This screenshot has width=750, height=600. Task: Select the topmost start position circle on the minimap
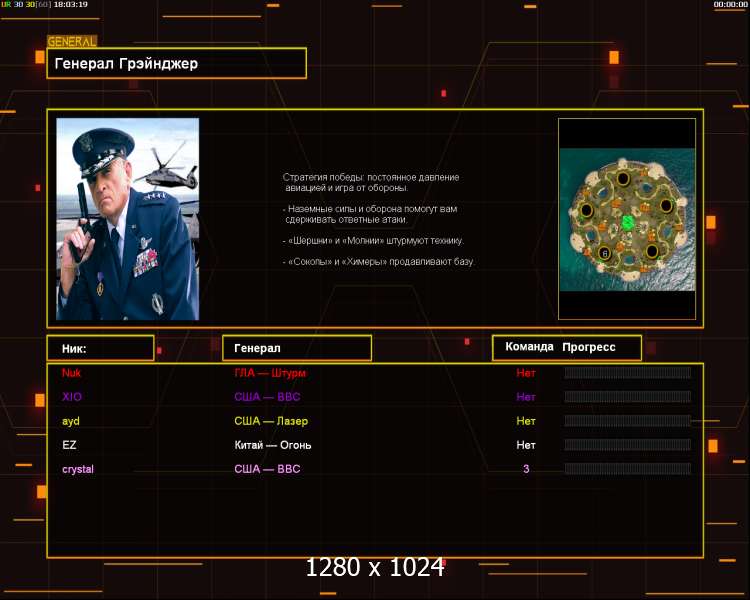tap(623, 178)
